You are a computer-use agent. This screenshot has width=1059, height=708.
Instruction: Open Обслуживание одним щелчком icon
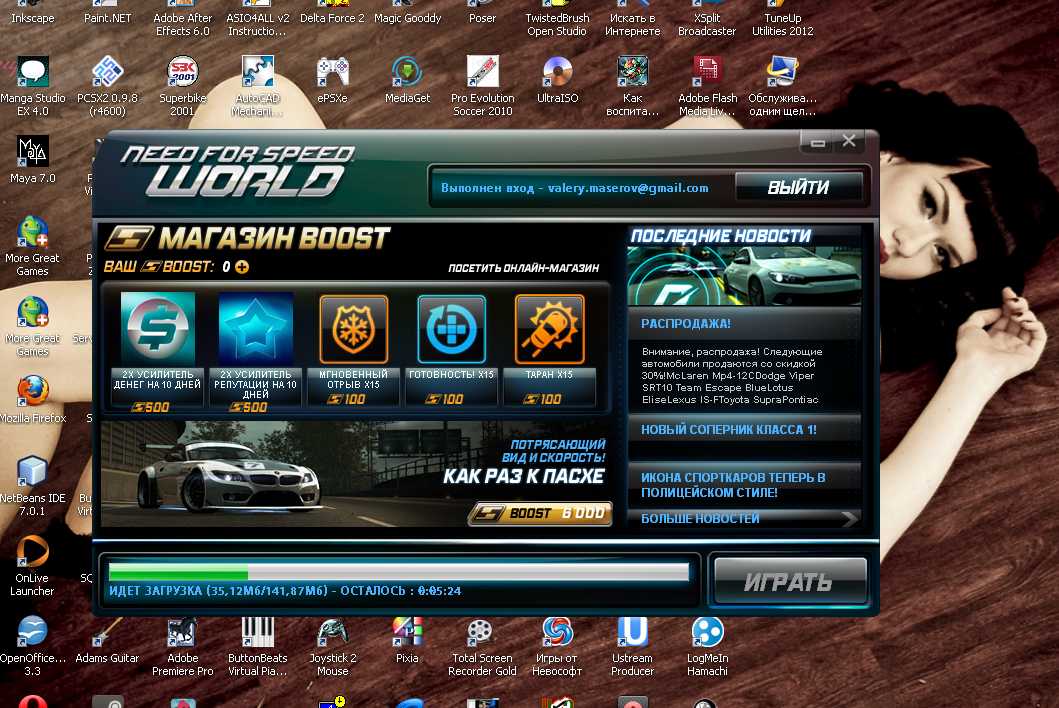782,86
